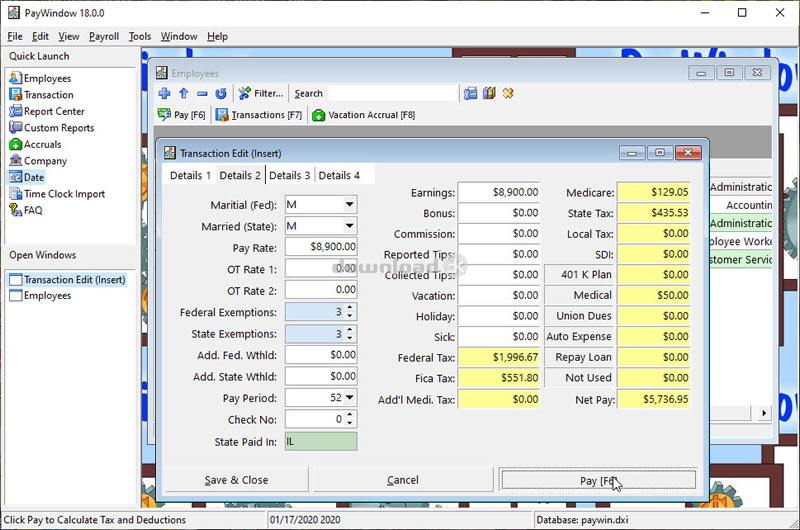Viewport: 800px width, 530px height.
Task: Click the OT Rate 1 field
Action: tap(321, 268)
